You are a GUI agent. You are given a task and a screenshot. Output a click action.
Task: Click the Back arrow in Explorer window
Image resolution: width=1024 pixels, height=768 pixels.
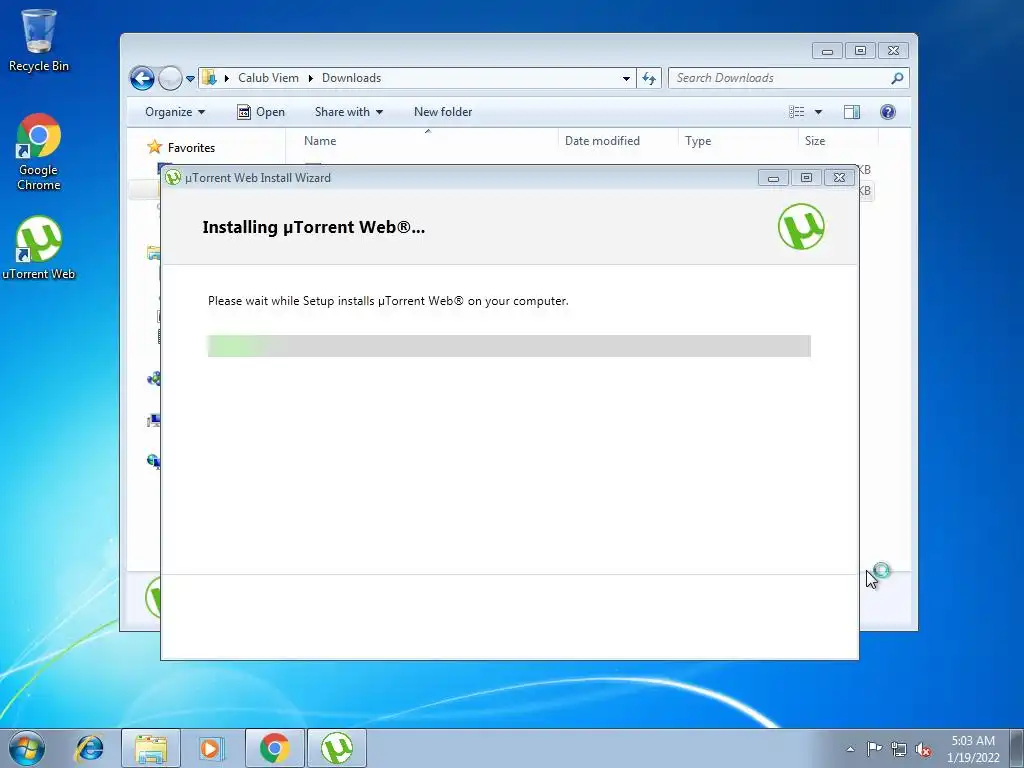[142, 78]
